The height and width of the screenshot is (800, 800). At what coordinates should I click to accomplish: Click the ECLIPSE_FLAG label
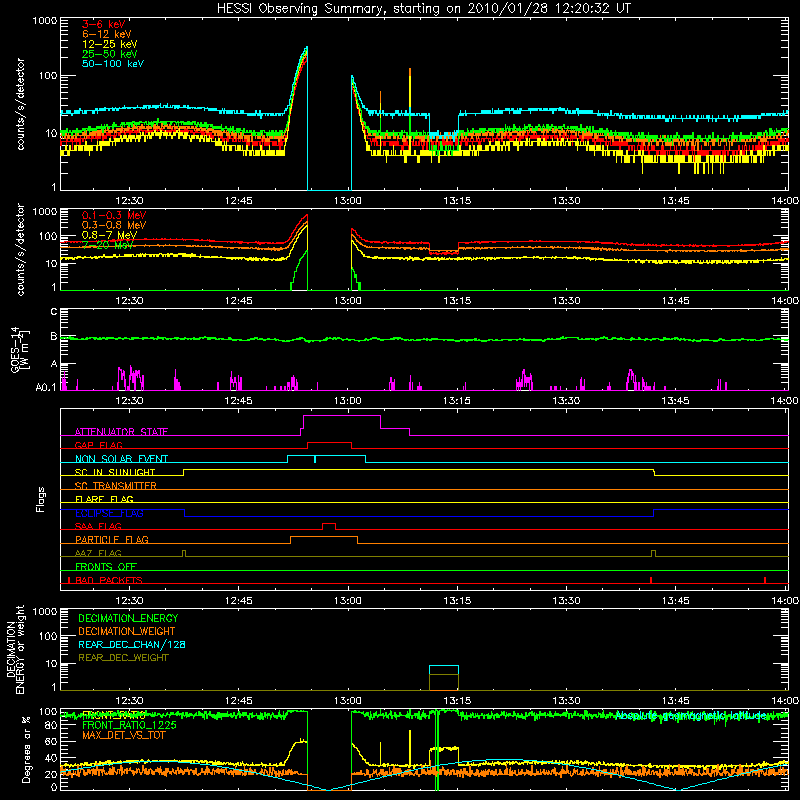[109, 513]
